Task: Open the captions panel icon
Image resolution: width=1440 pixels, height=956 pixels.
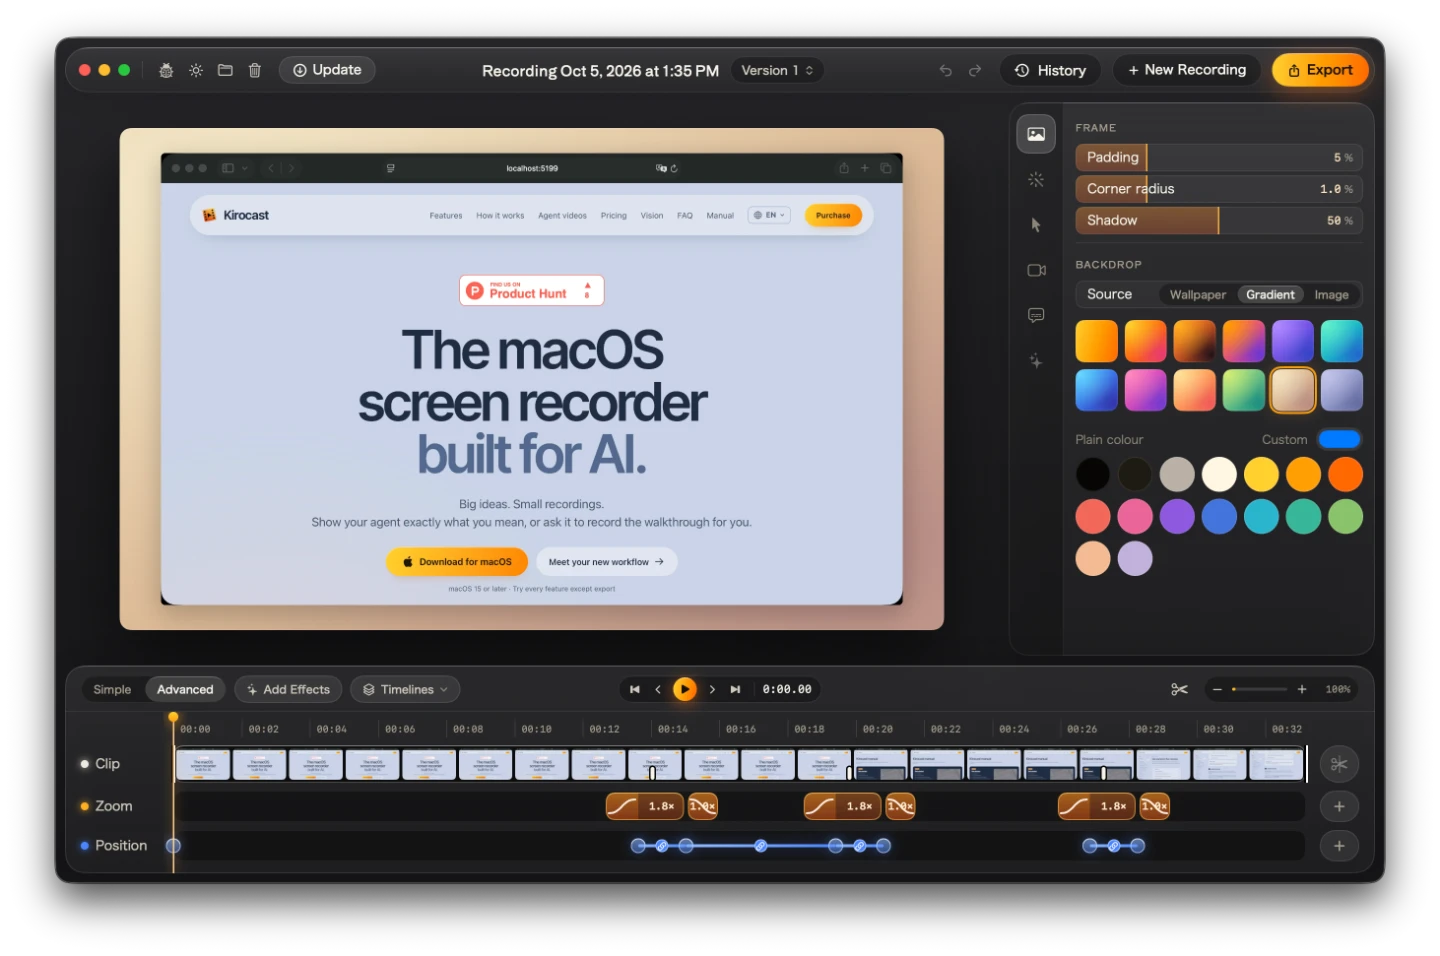Action: pos(1036,315)
